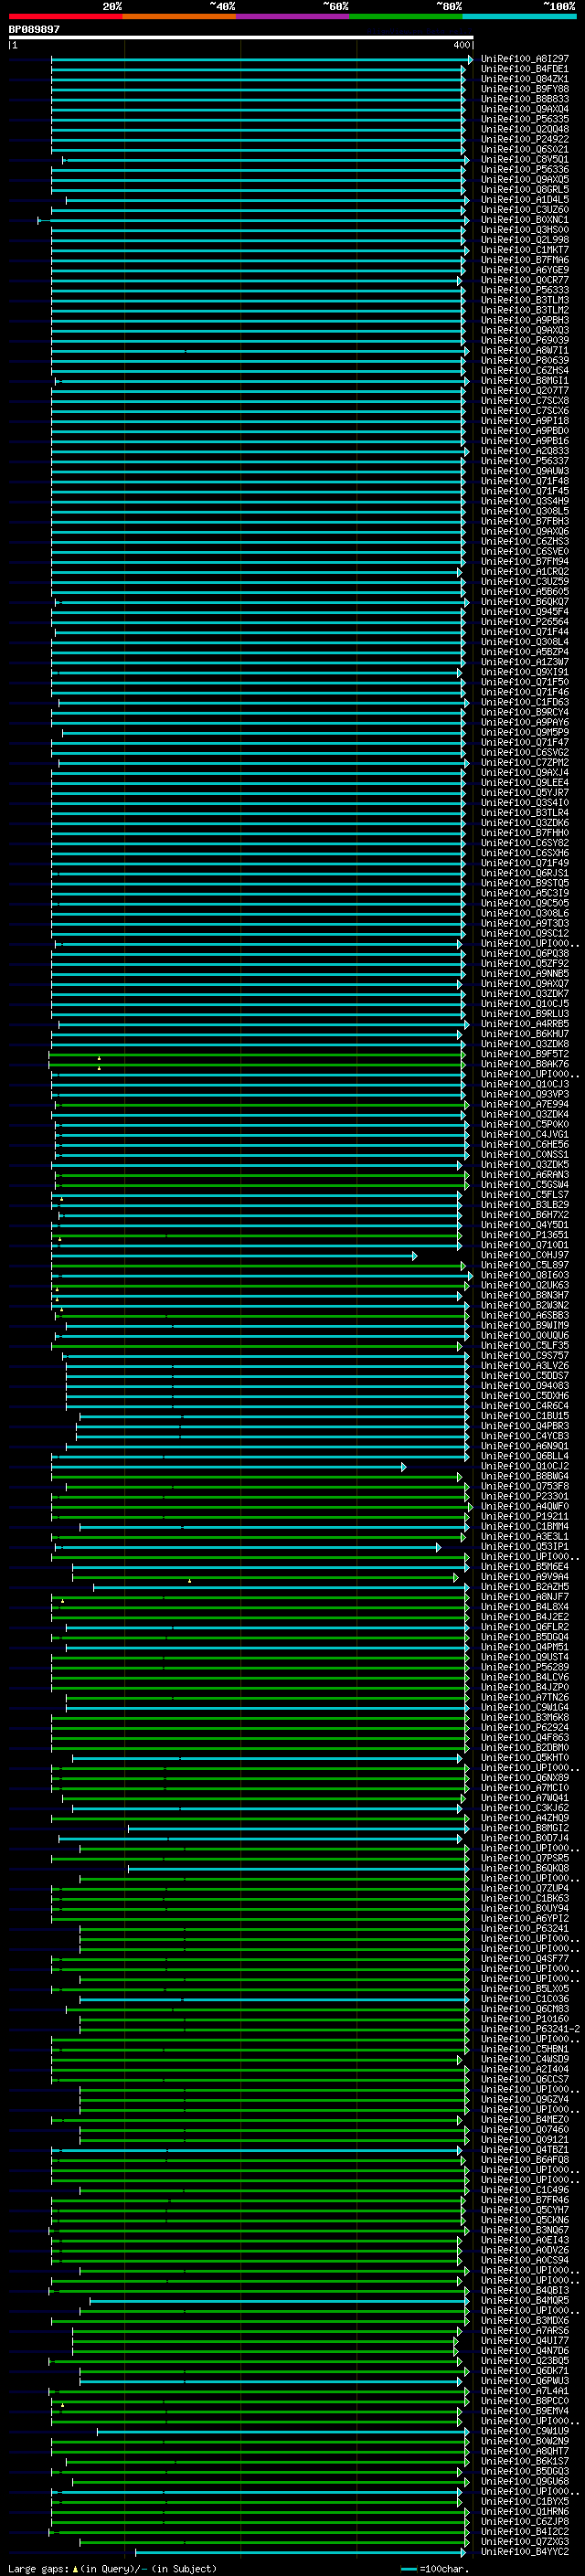The width and height of the screenshot is (585, 2576).
Task: Open hit UniRef100_A1D4L5
Action: click(524, 200)
